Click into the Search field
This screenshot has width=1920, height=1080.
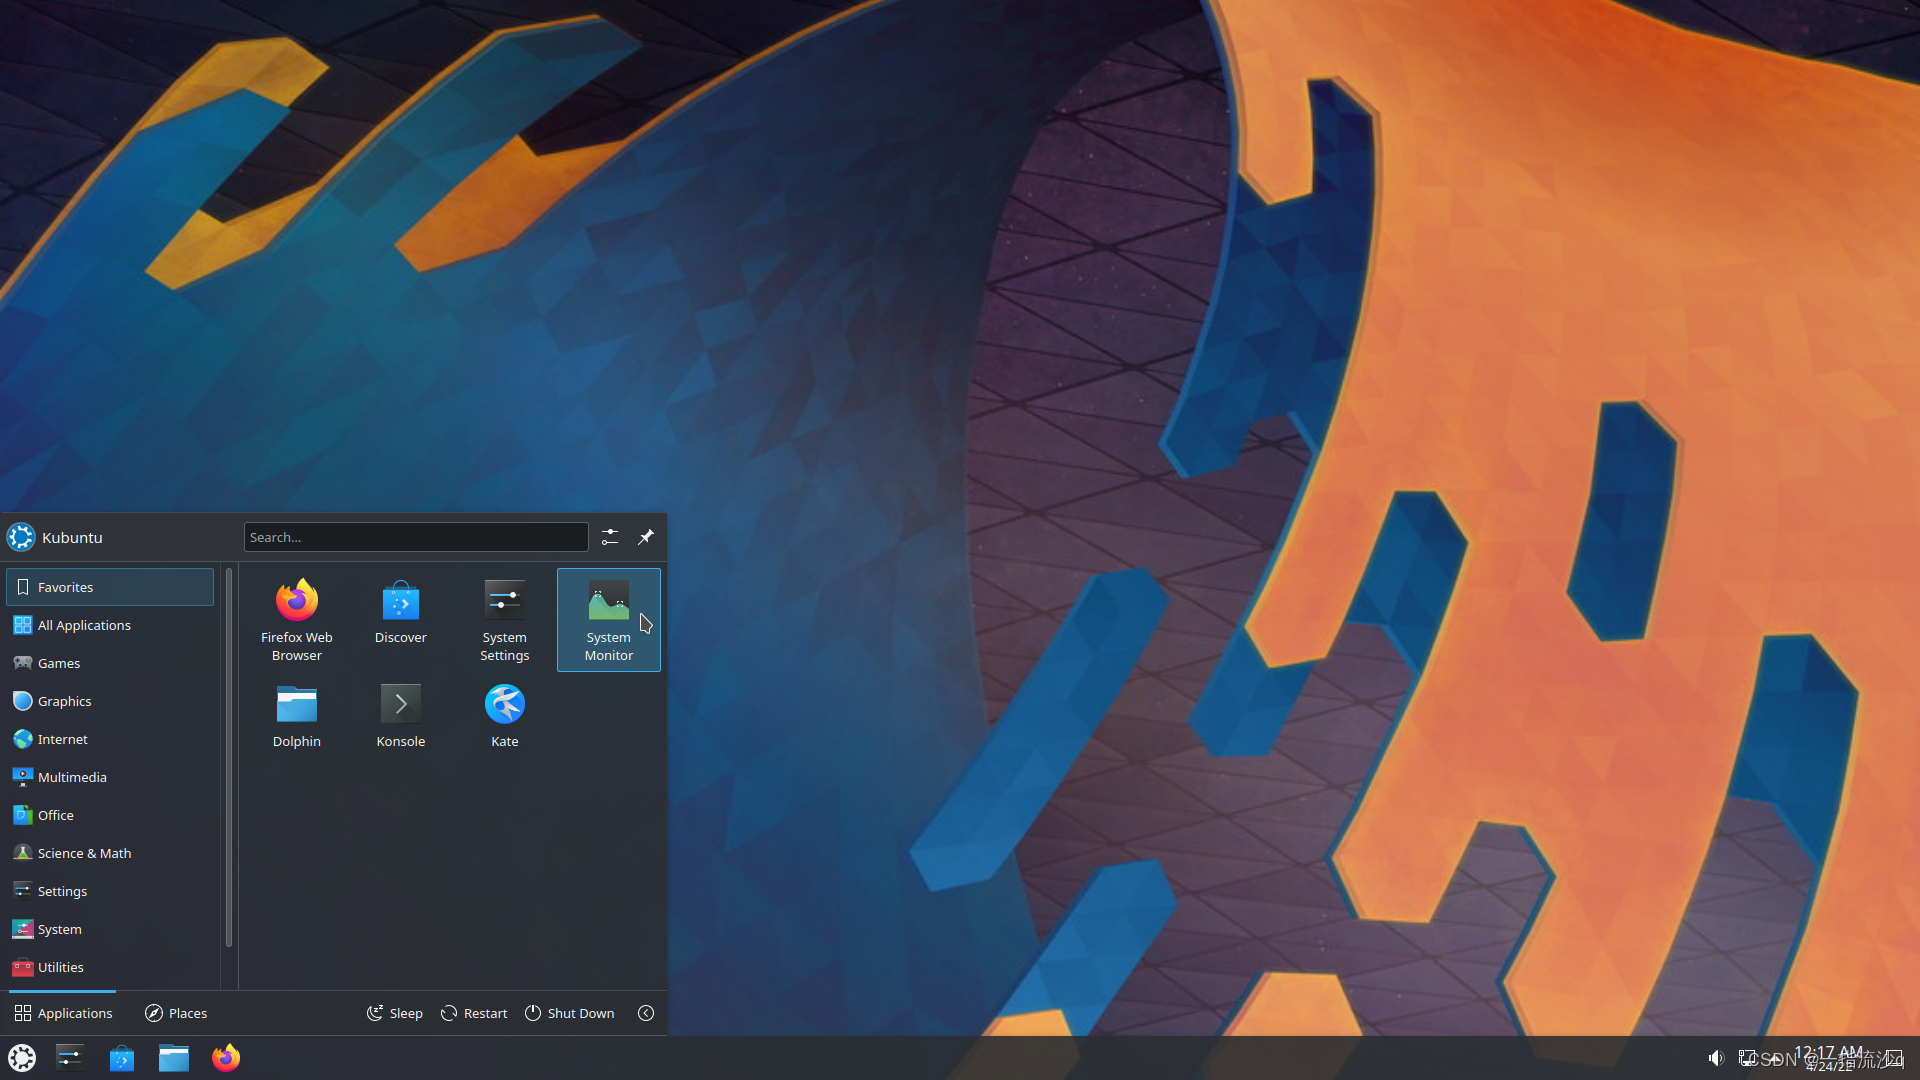pyautogui.click(x=416, y=537)
